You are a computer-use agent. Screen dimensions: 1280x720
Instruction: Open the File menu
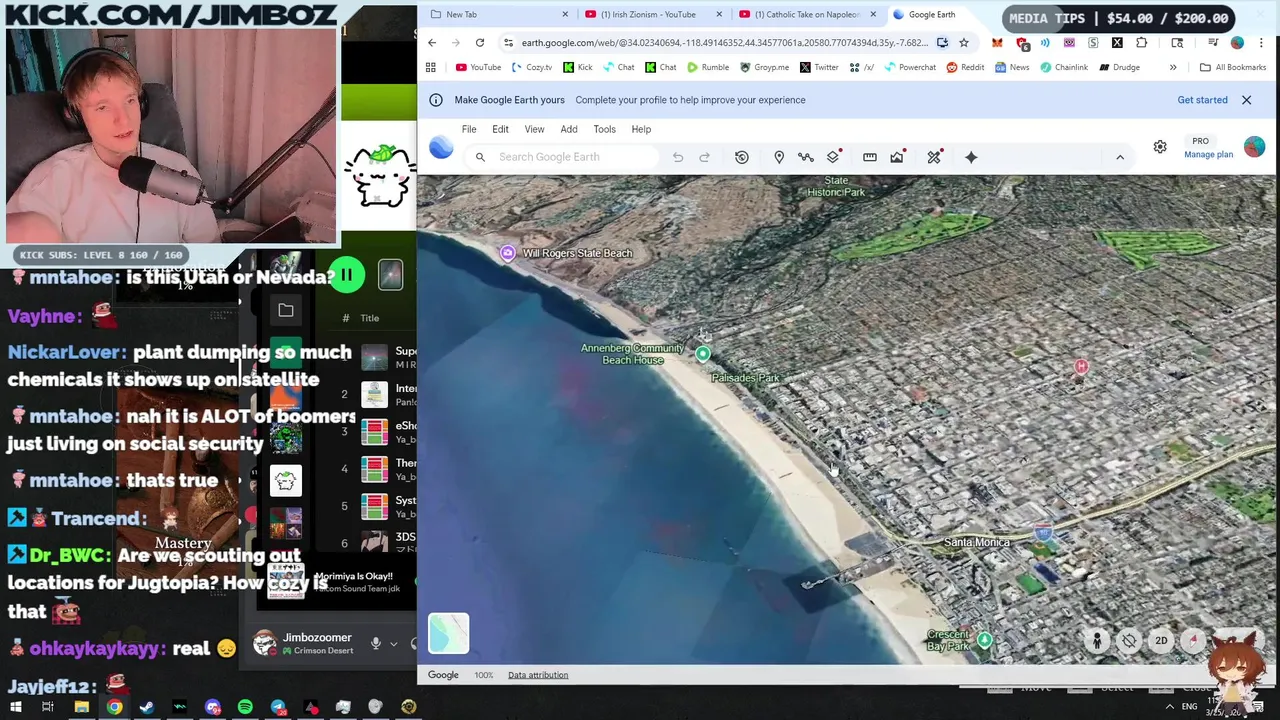pyautogui.click(x=469, y=129)
